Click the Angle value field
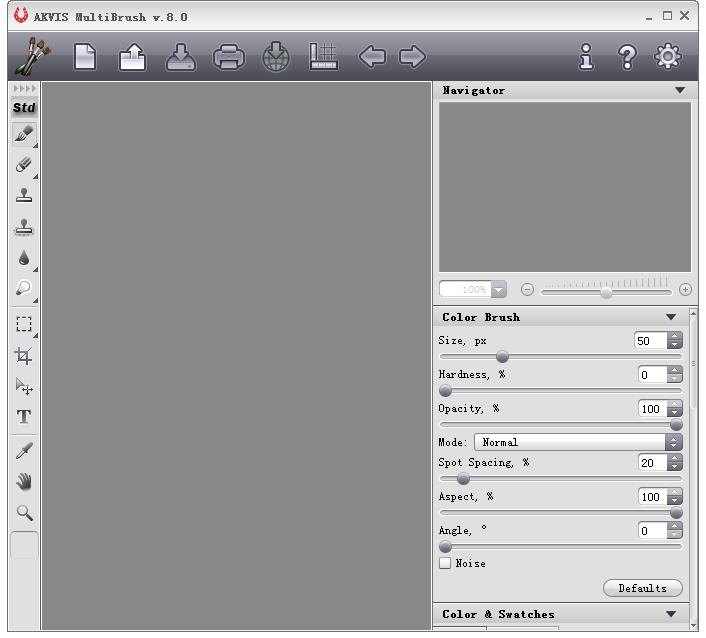Viewport: 706px width, 638px height. point(652,531)
